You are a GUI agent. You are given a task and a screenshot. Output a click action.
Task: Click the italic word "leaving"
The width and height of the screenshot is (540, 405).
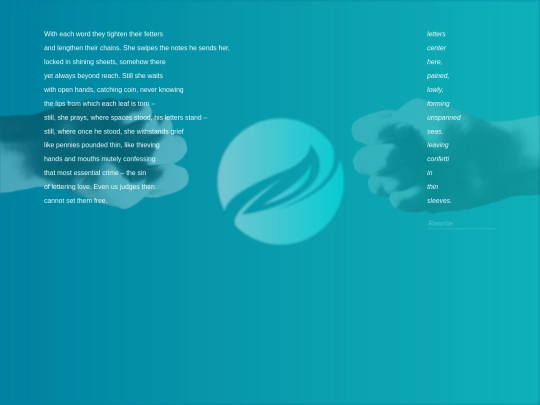click(x=437, y=145)
